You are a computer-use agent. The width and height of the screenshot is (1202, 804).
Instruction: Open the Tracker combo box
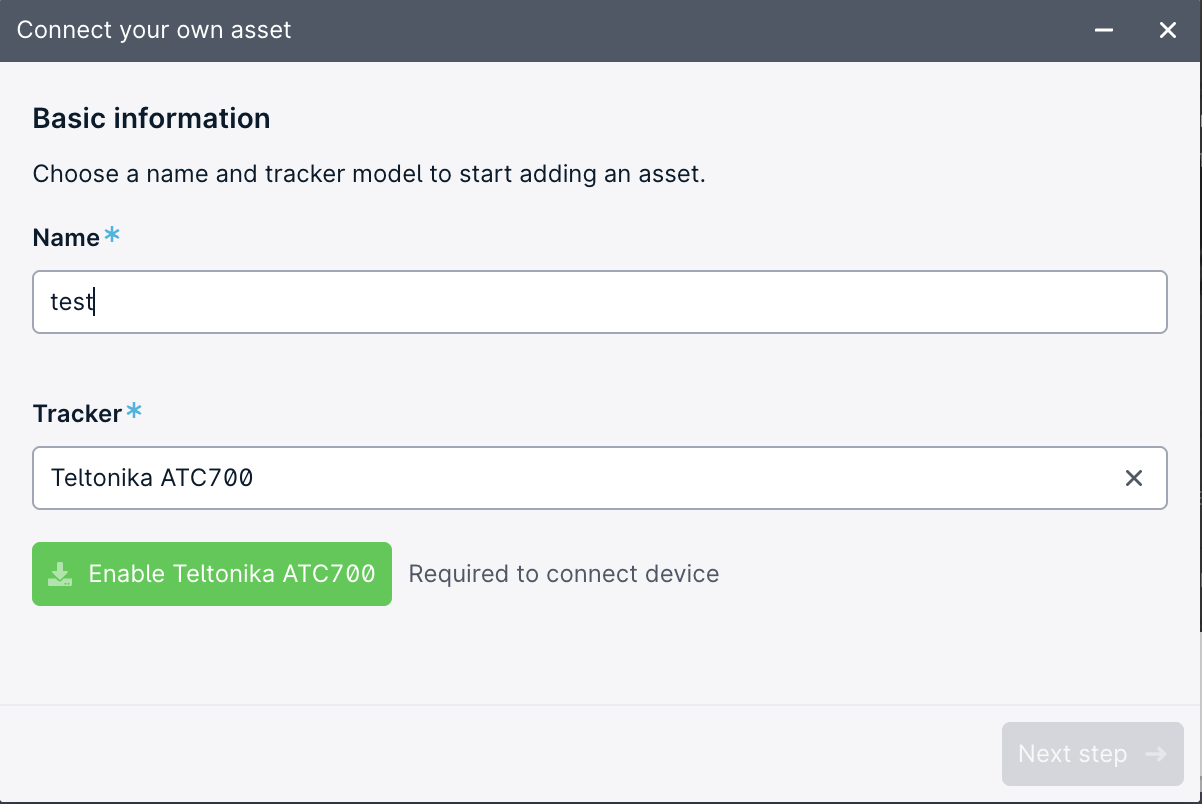coord(600,478)
